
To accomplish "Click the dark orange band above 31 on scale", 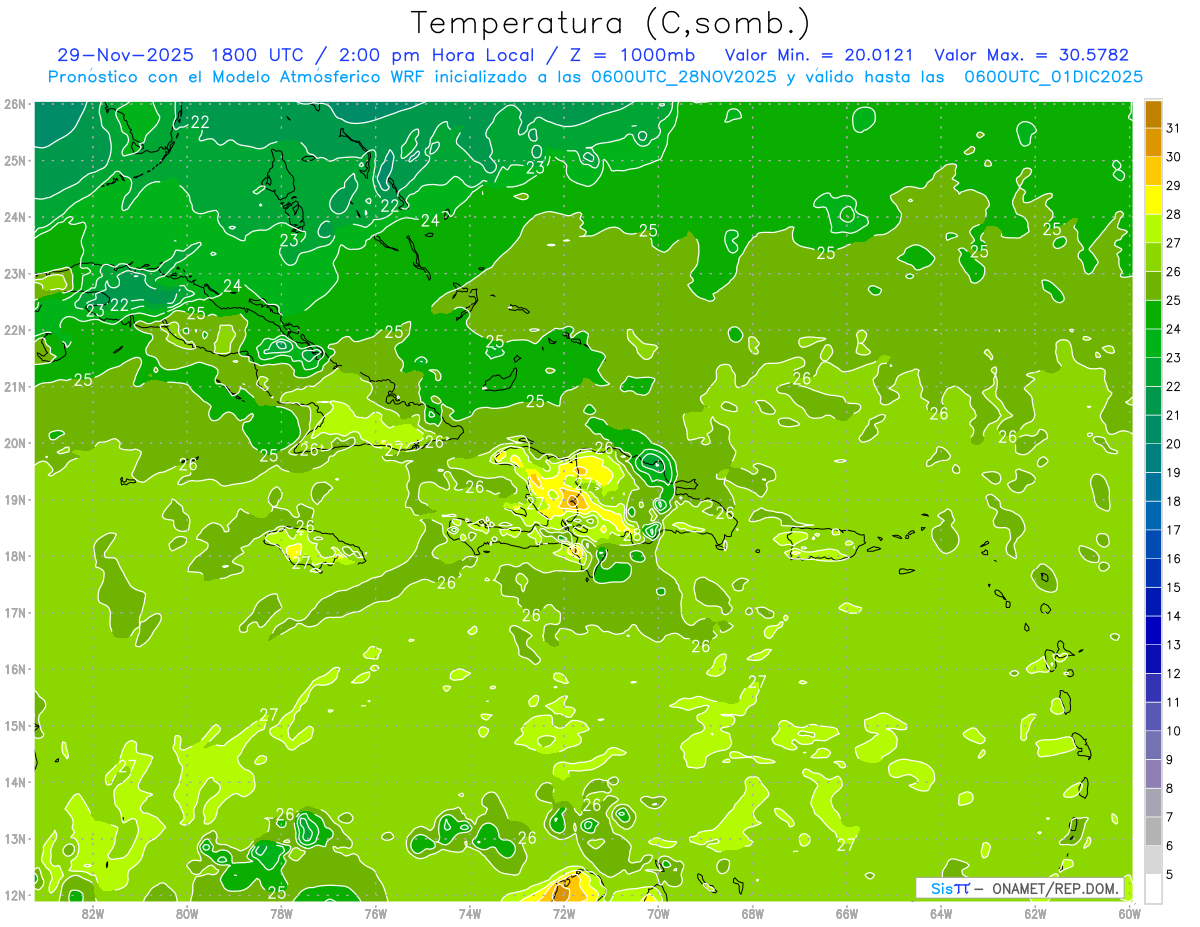I will [1153, 114].
